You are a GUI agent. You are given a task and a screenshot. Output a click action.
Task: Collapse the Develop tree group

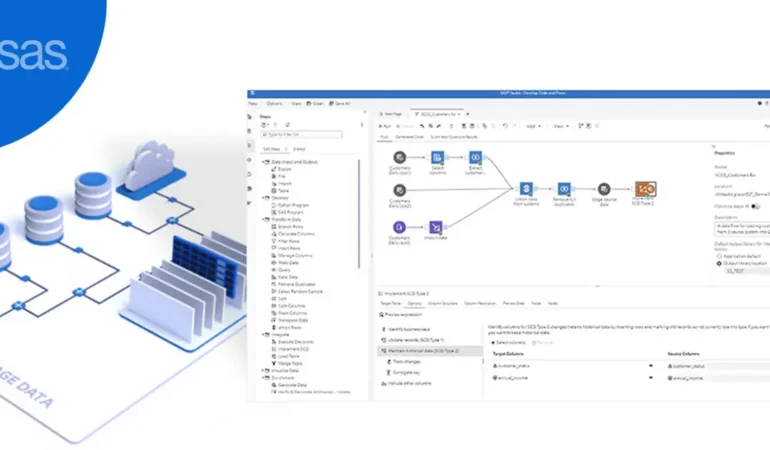[x=263, y=198]
